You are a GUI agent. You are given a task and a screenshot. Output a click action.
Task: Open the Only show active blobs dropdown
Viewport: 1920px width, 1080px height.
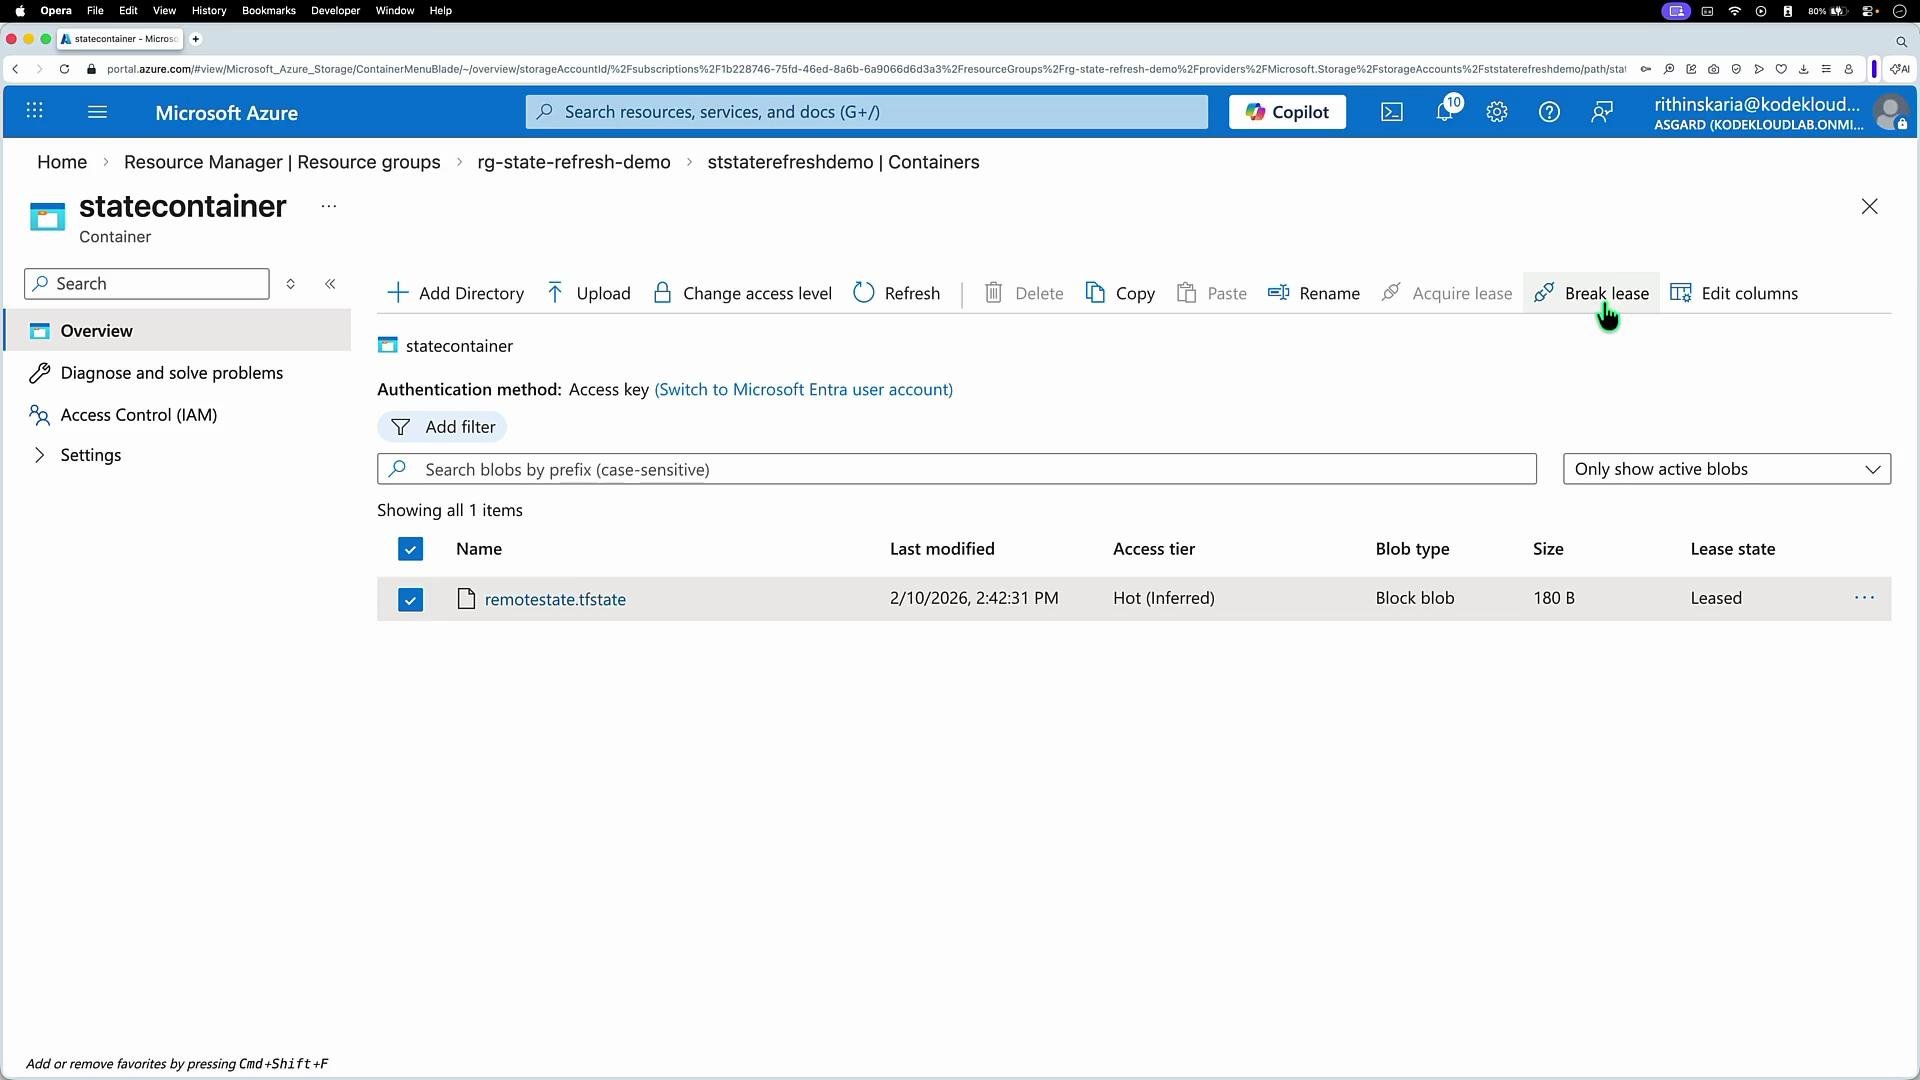pos(1727,469)
